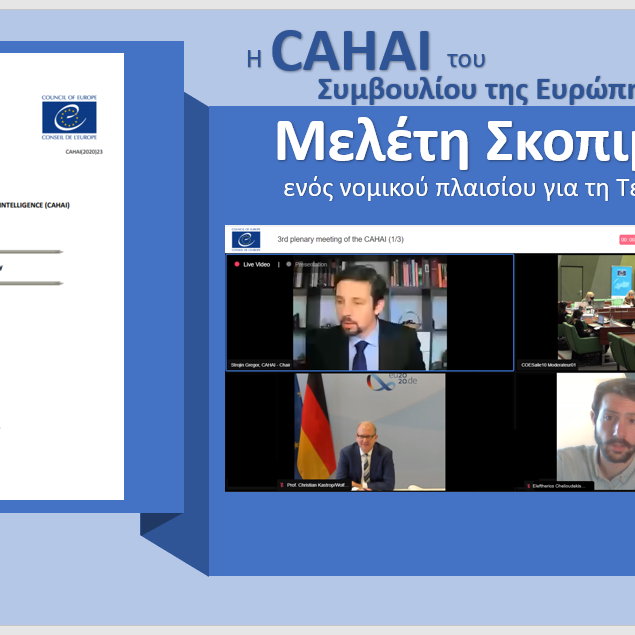Image resolution: width=635 pixels, height=635 pixels.
Task: Click the red timer badge in meeting header
Action: (x=627, y=240)
